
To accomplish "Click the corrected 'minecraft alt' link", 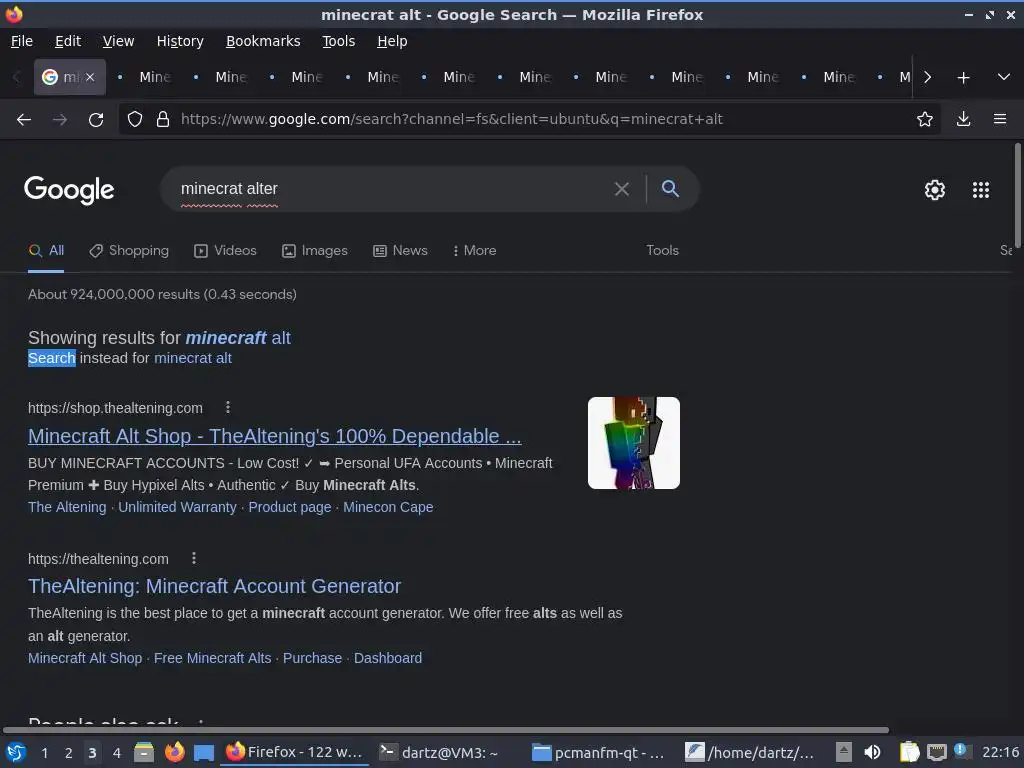I will click(x=238, y=338).
